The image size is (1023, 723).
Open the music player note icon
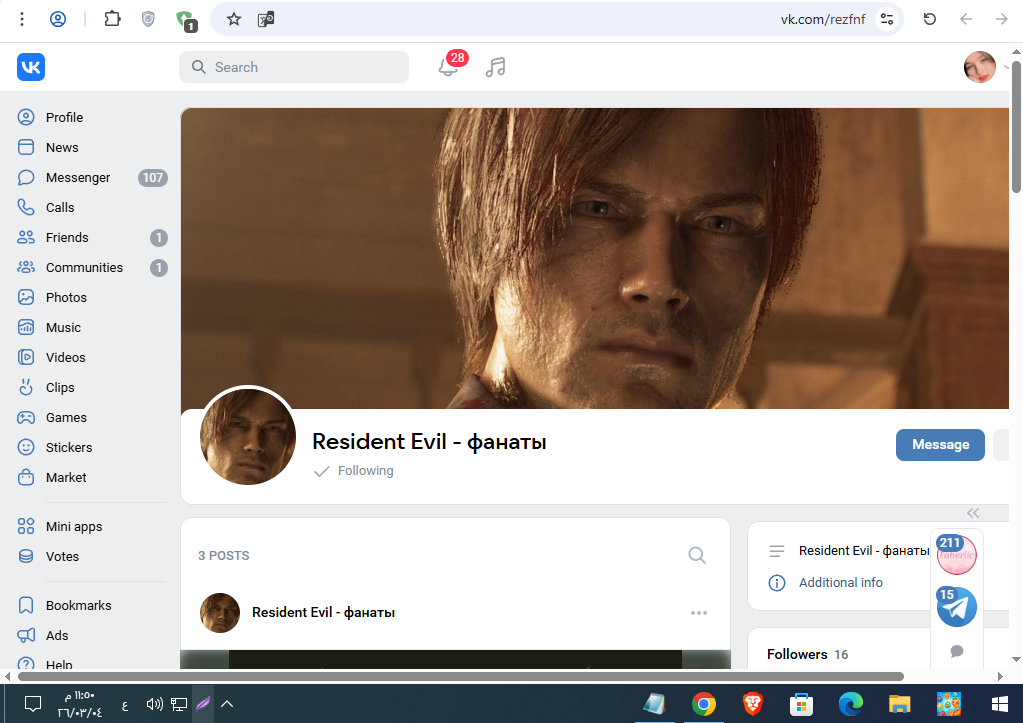495,67
